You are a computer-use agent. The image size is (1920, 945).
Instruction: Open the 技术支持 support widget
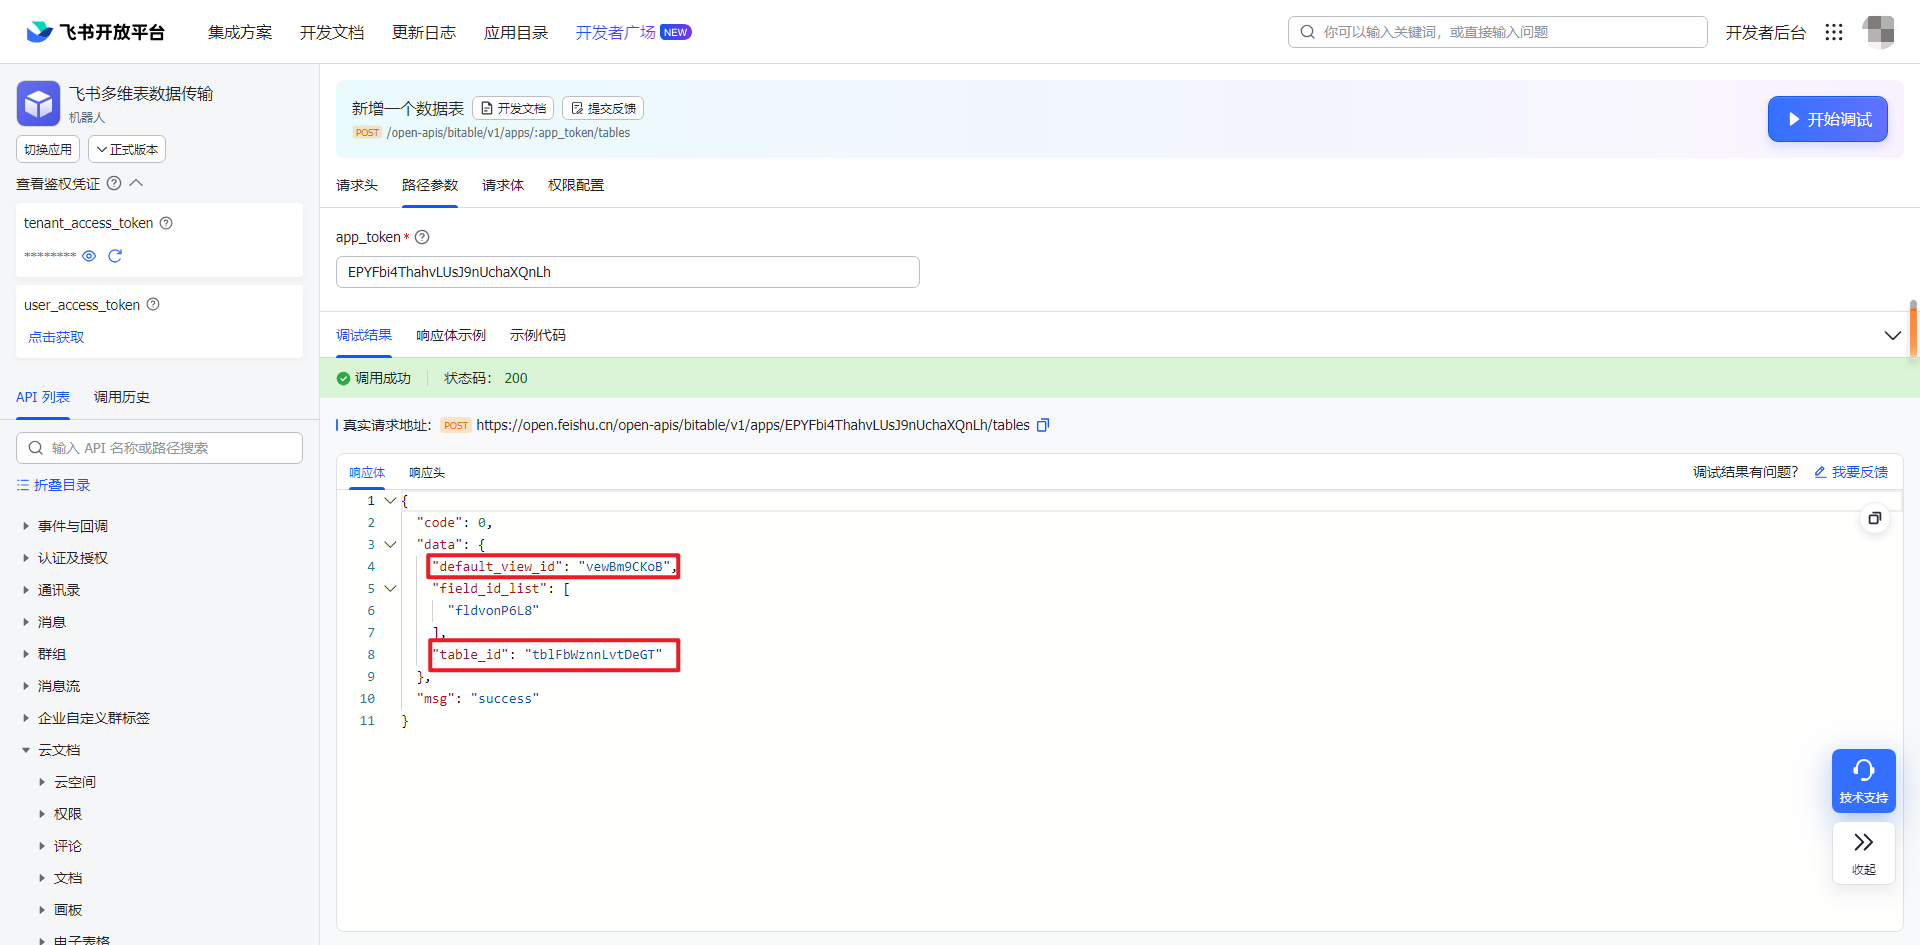1864,780
